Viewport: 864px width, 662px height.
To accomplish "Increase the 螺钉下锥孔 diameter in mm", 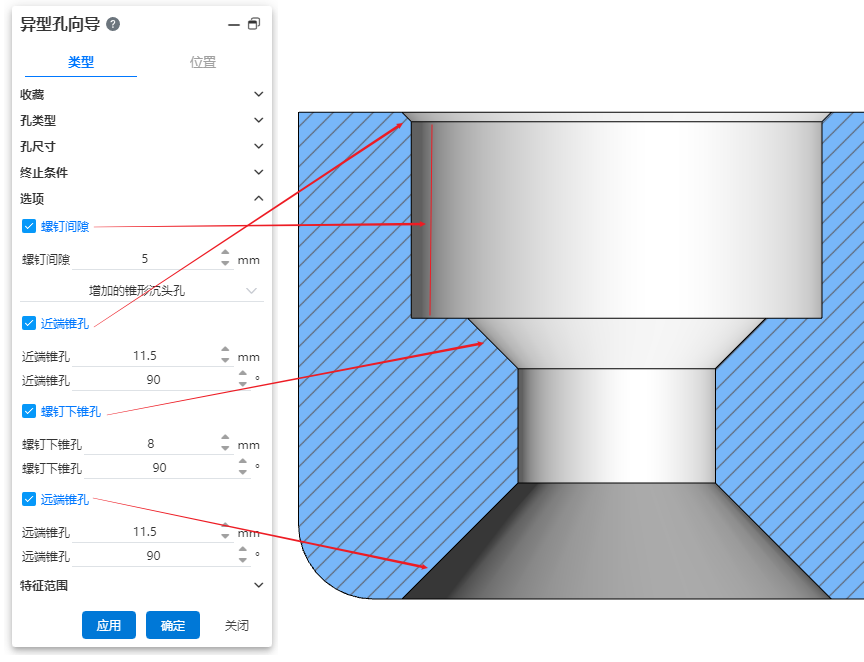I will point(225,438).
